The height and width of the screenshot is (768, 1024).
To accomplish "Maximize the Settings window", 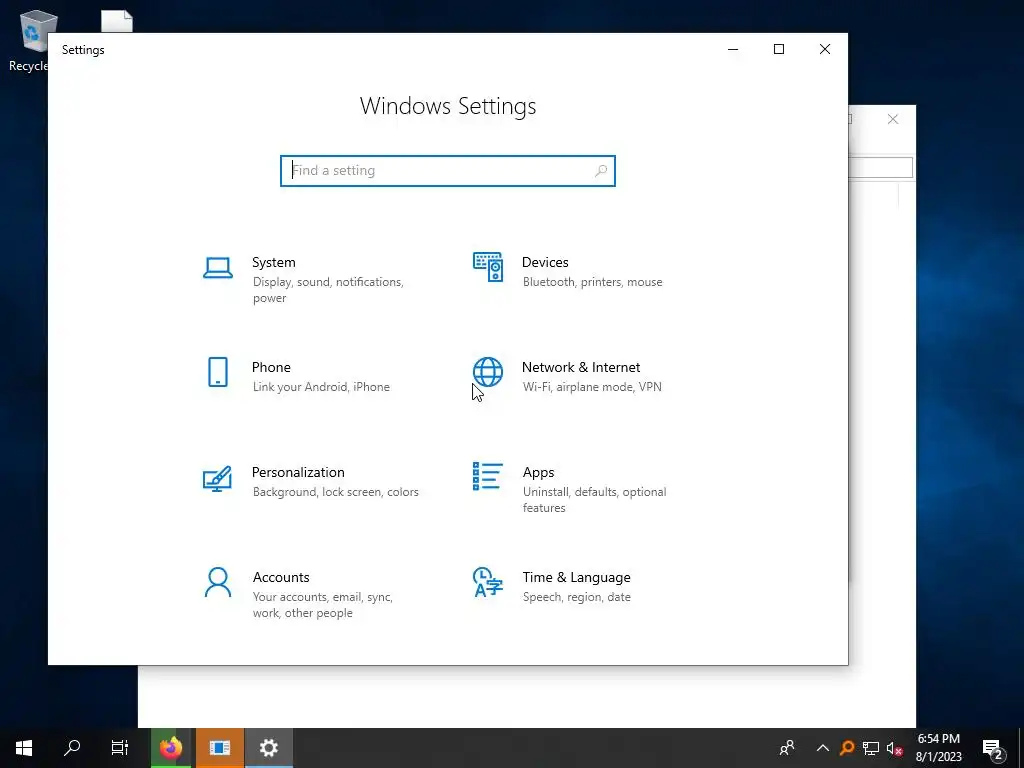I will [x=778, y=49].
